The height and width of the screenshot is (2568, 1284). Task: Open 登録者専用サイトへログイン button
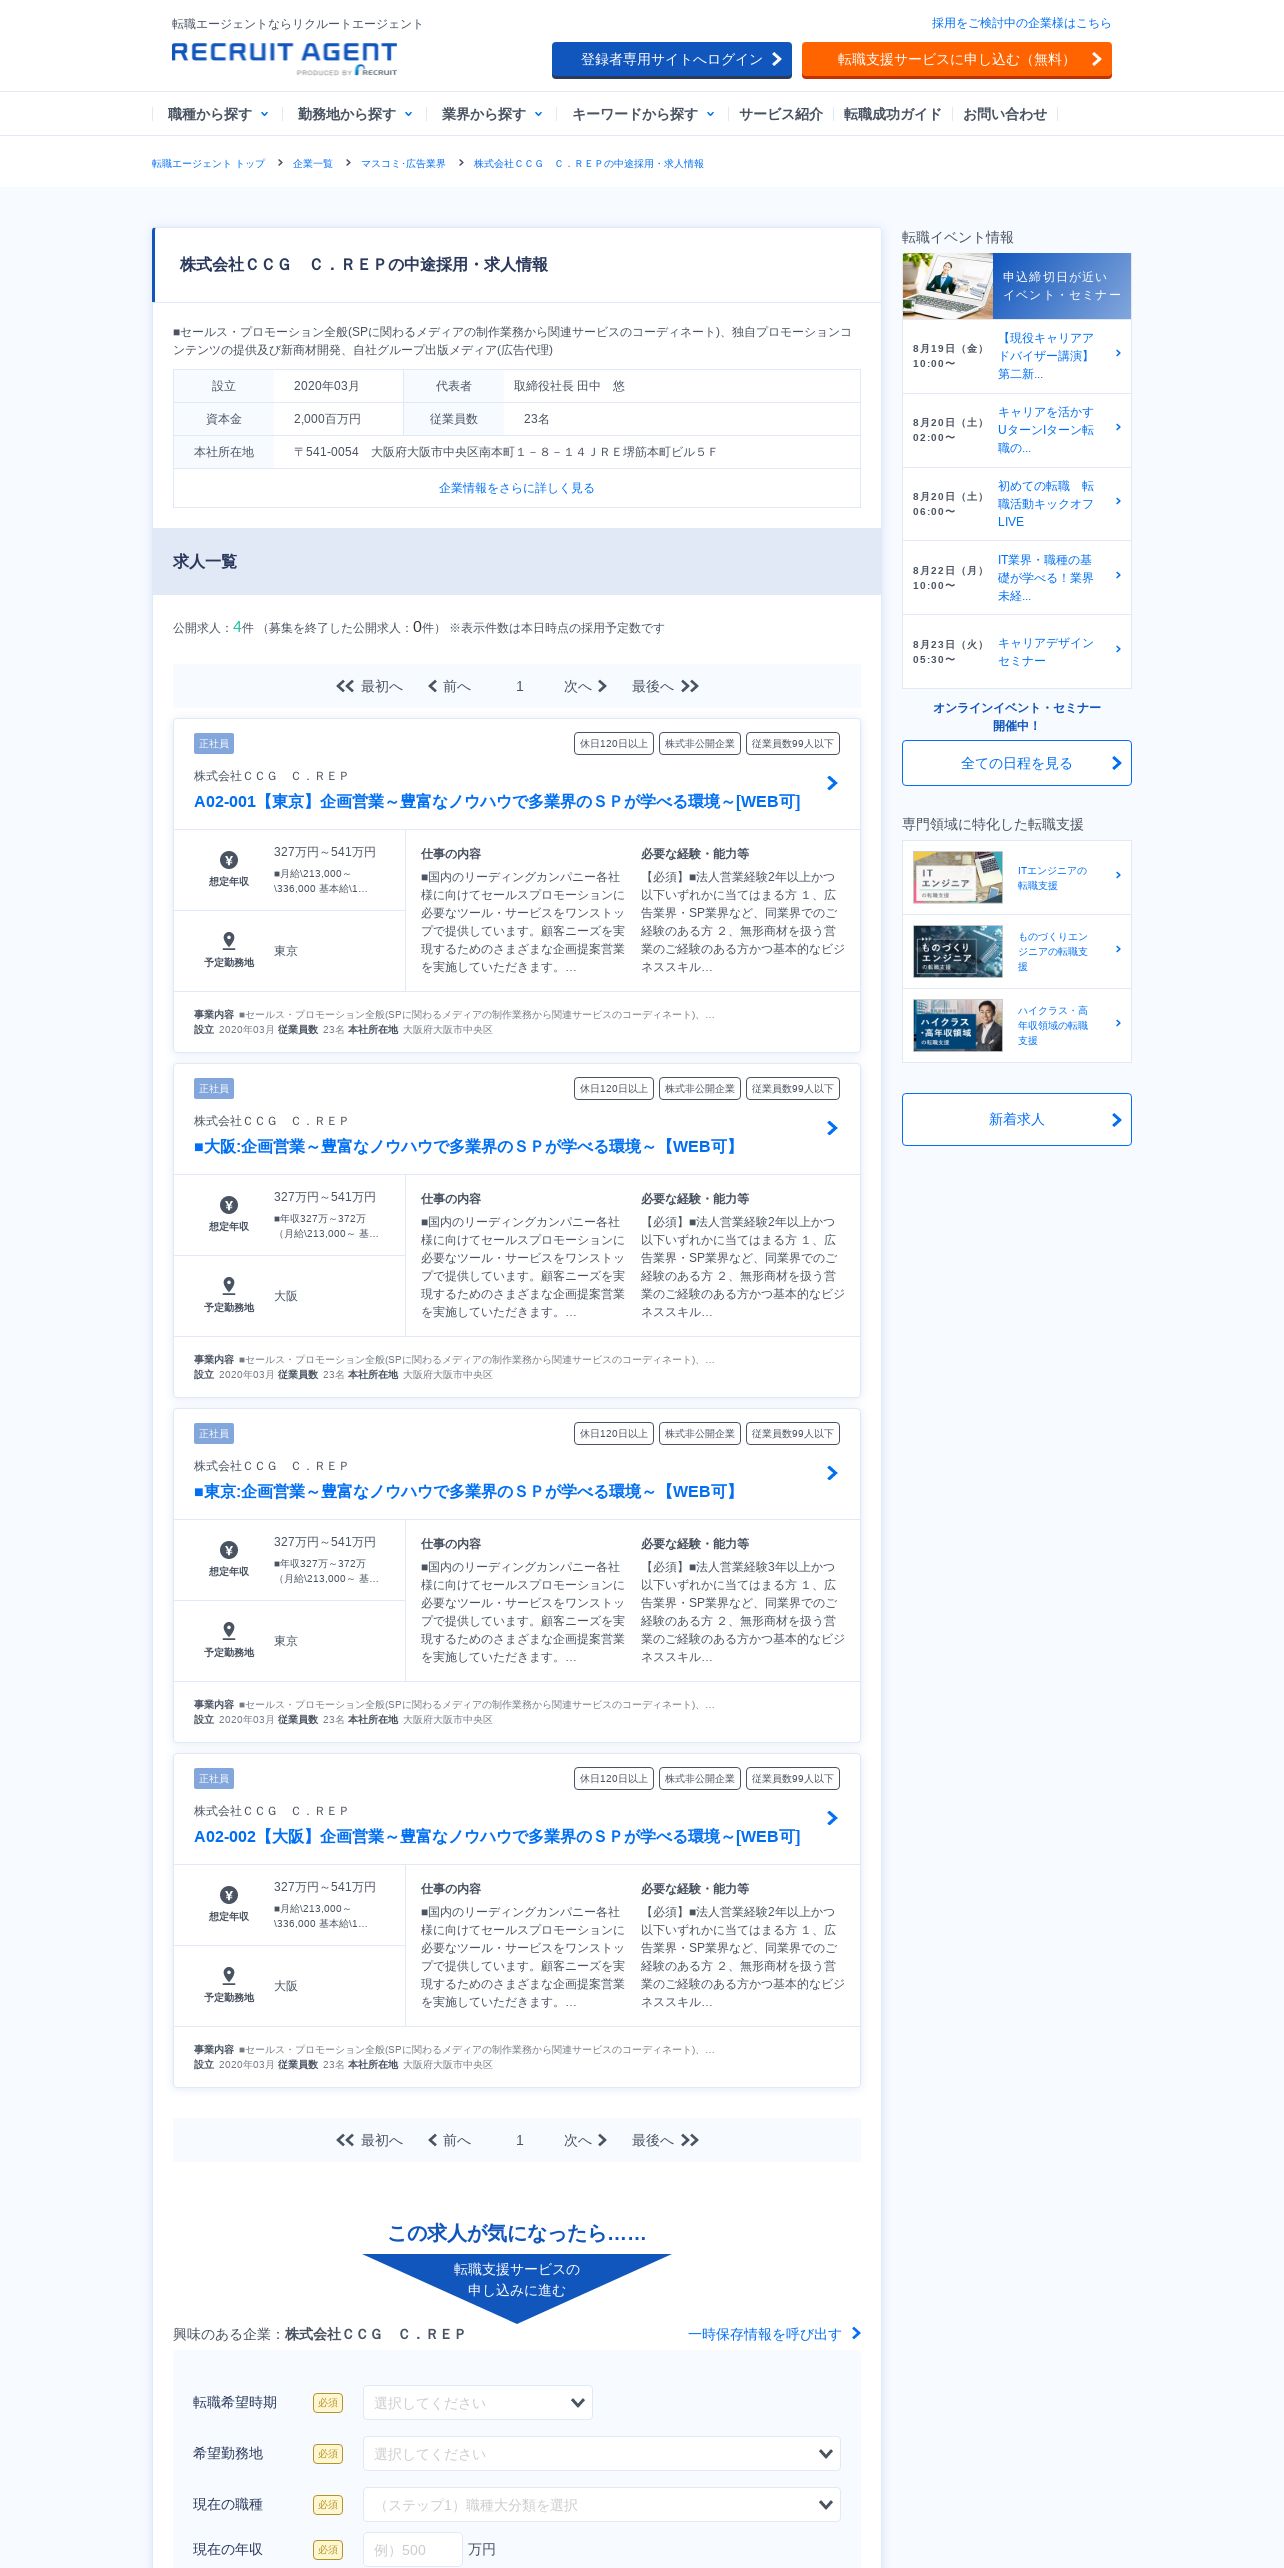672,60
